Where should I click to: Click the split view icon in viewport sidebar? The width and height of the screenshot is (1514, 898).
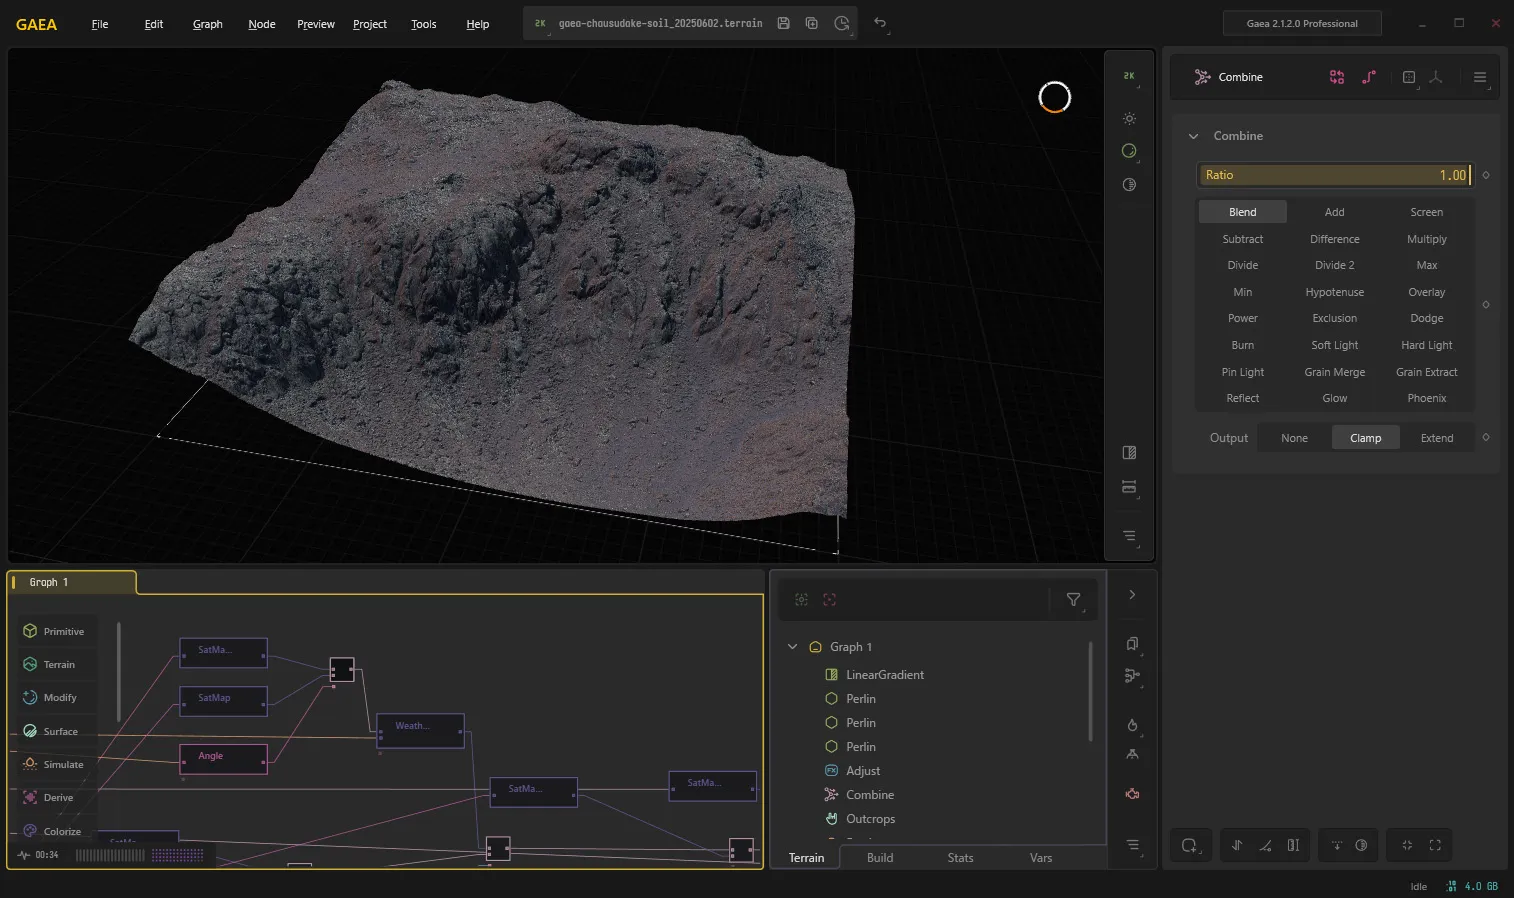[x=1129, y=453]
